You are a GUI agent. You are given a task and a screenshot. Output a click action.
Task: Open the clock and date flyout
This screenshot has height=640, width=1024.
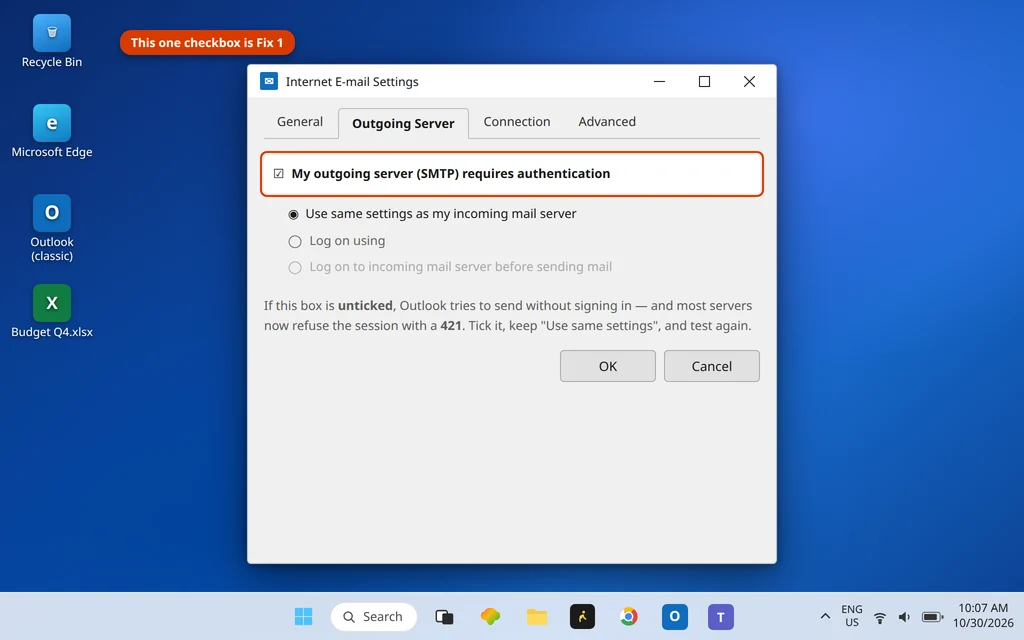(x=983, y=616)
